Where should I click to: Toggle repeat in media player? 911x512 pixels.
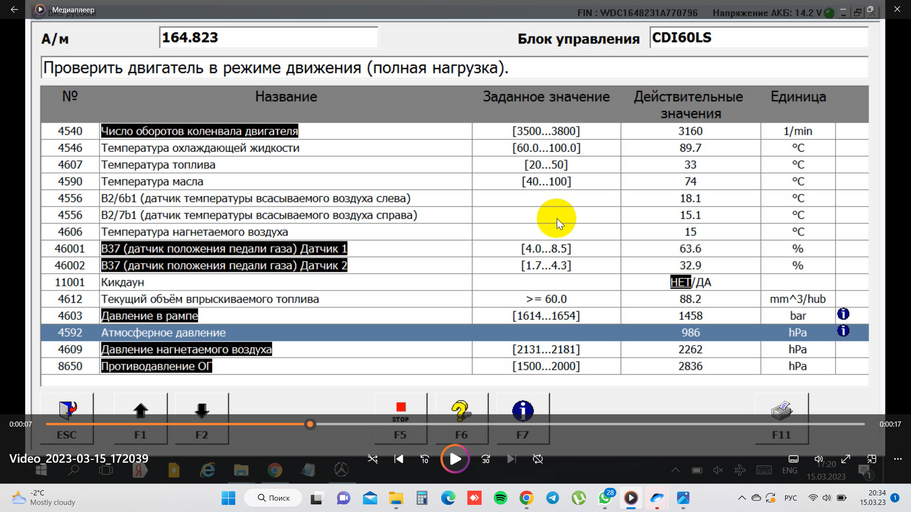(538, 459)
